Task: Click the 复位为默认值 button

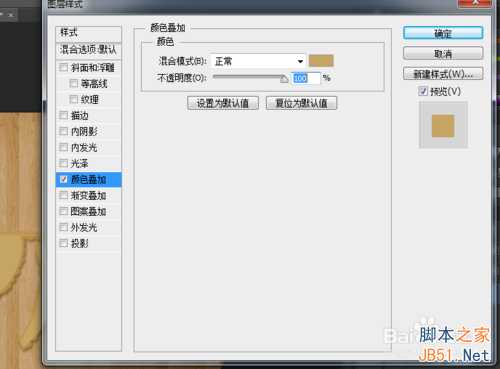Action: point(301,103)
